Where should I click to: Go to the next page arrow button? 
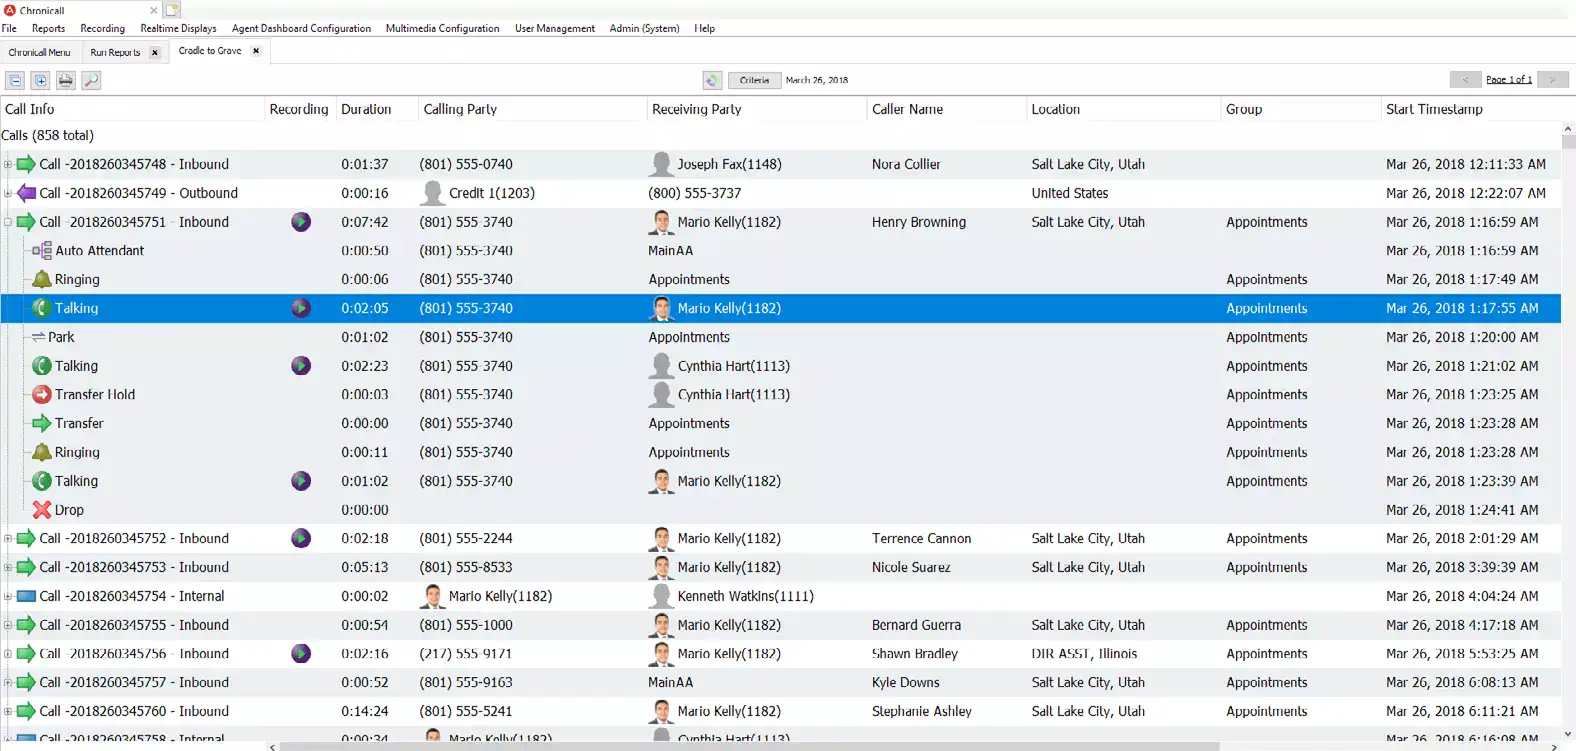click(1553, 80)
